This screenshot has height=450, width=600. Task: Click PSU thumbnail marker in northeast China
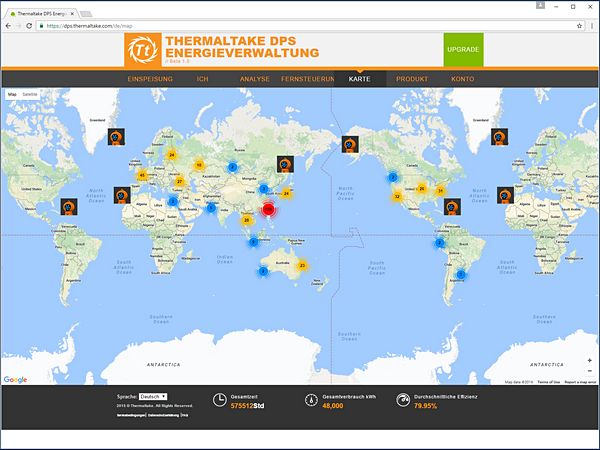(285, 164)
